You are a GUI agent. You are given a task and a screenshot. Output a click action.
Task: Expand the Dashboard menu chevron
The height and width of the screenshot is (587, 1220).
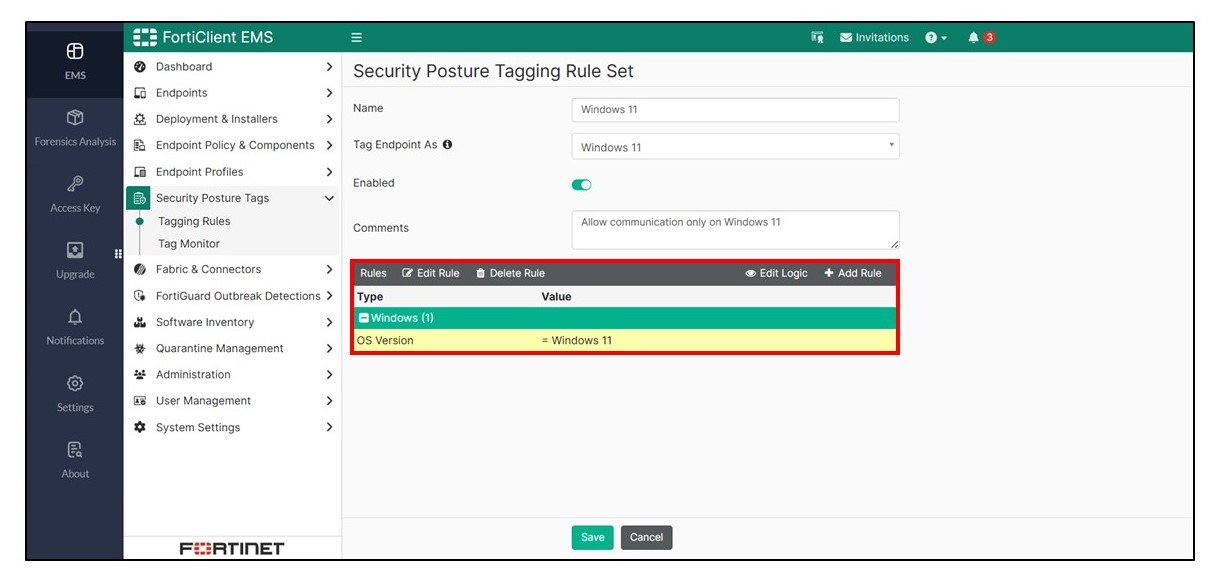[329, 67]
